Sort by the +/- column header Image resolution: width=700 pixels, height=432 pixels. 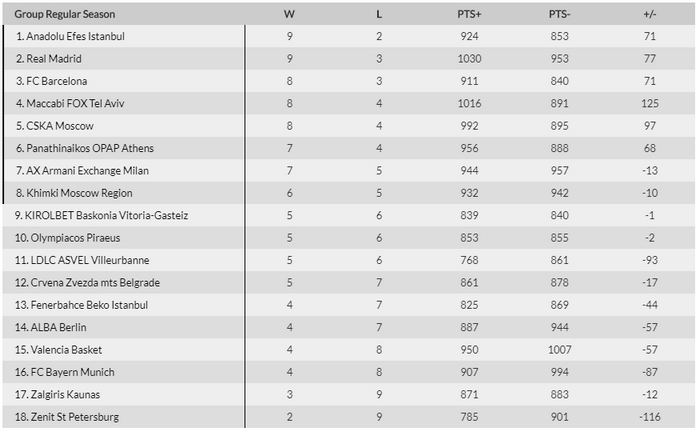click(650, 14)
